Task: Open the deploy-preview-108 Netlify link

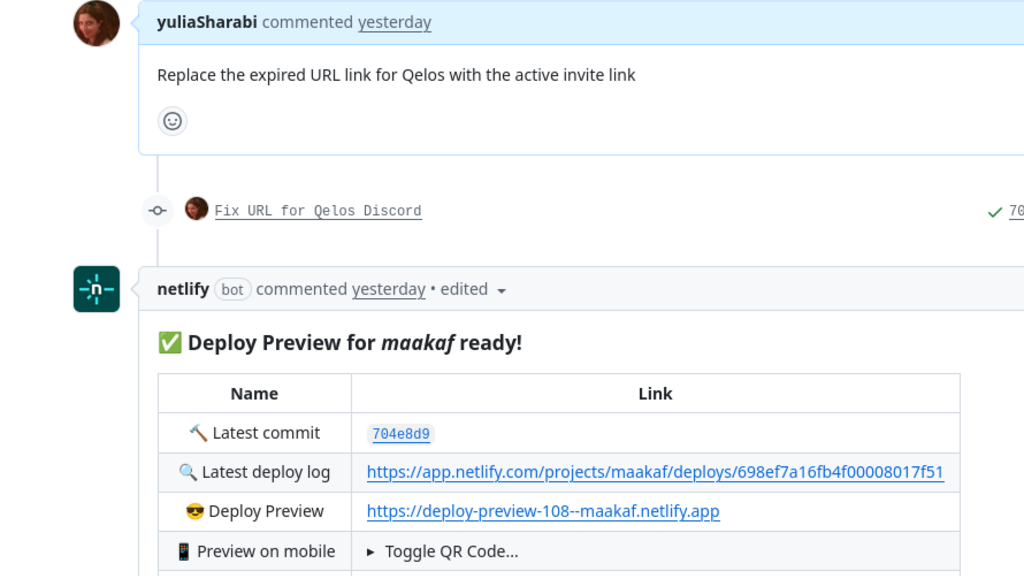Action: [543, 511]
